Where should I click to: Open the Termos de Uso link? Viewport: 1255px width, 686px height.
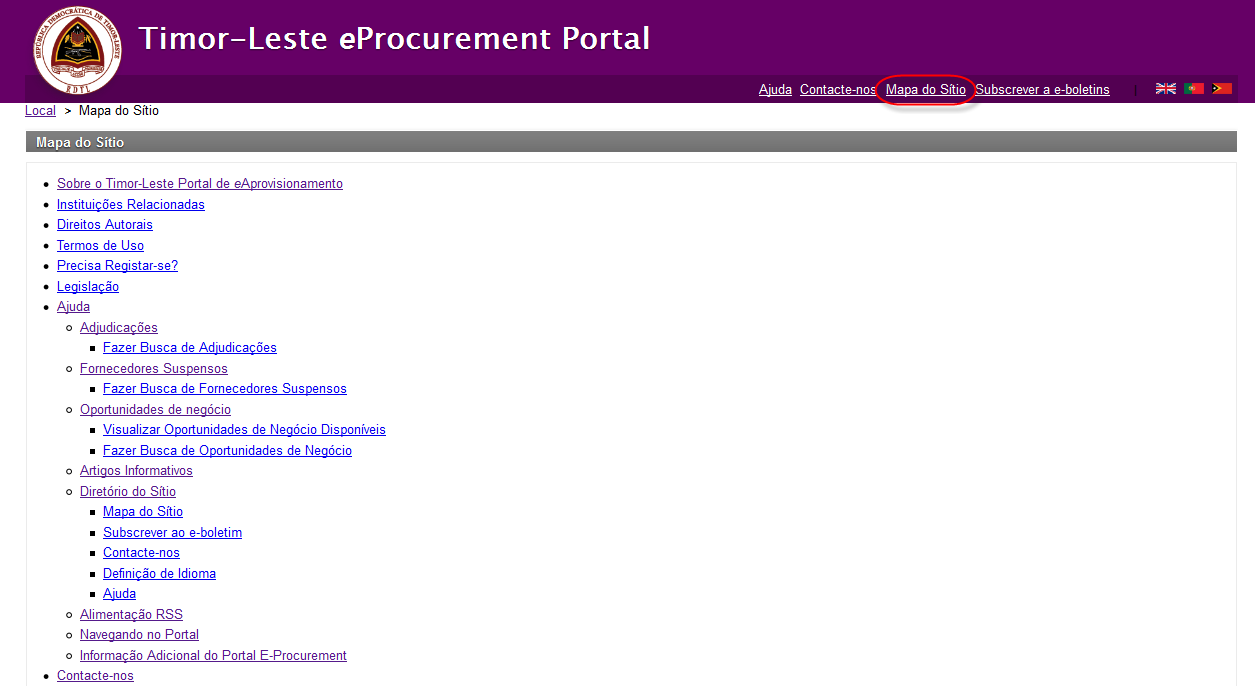click(100, 246)
